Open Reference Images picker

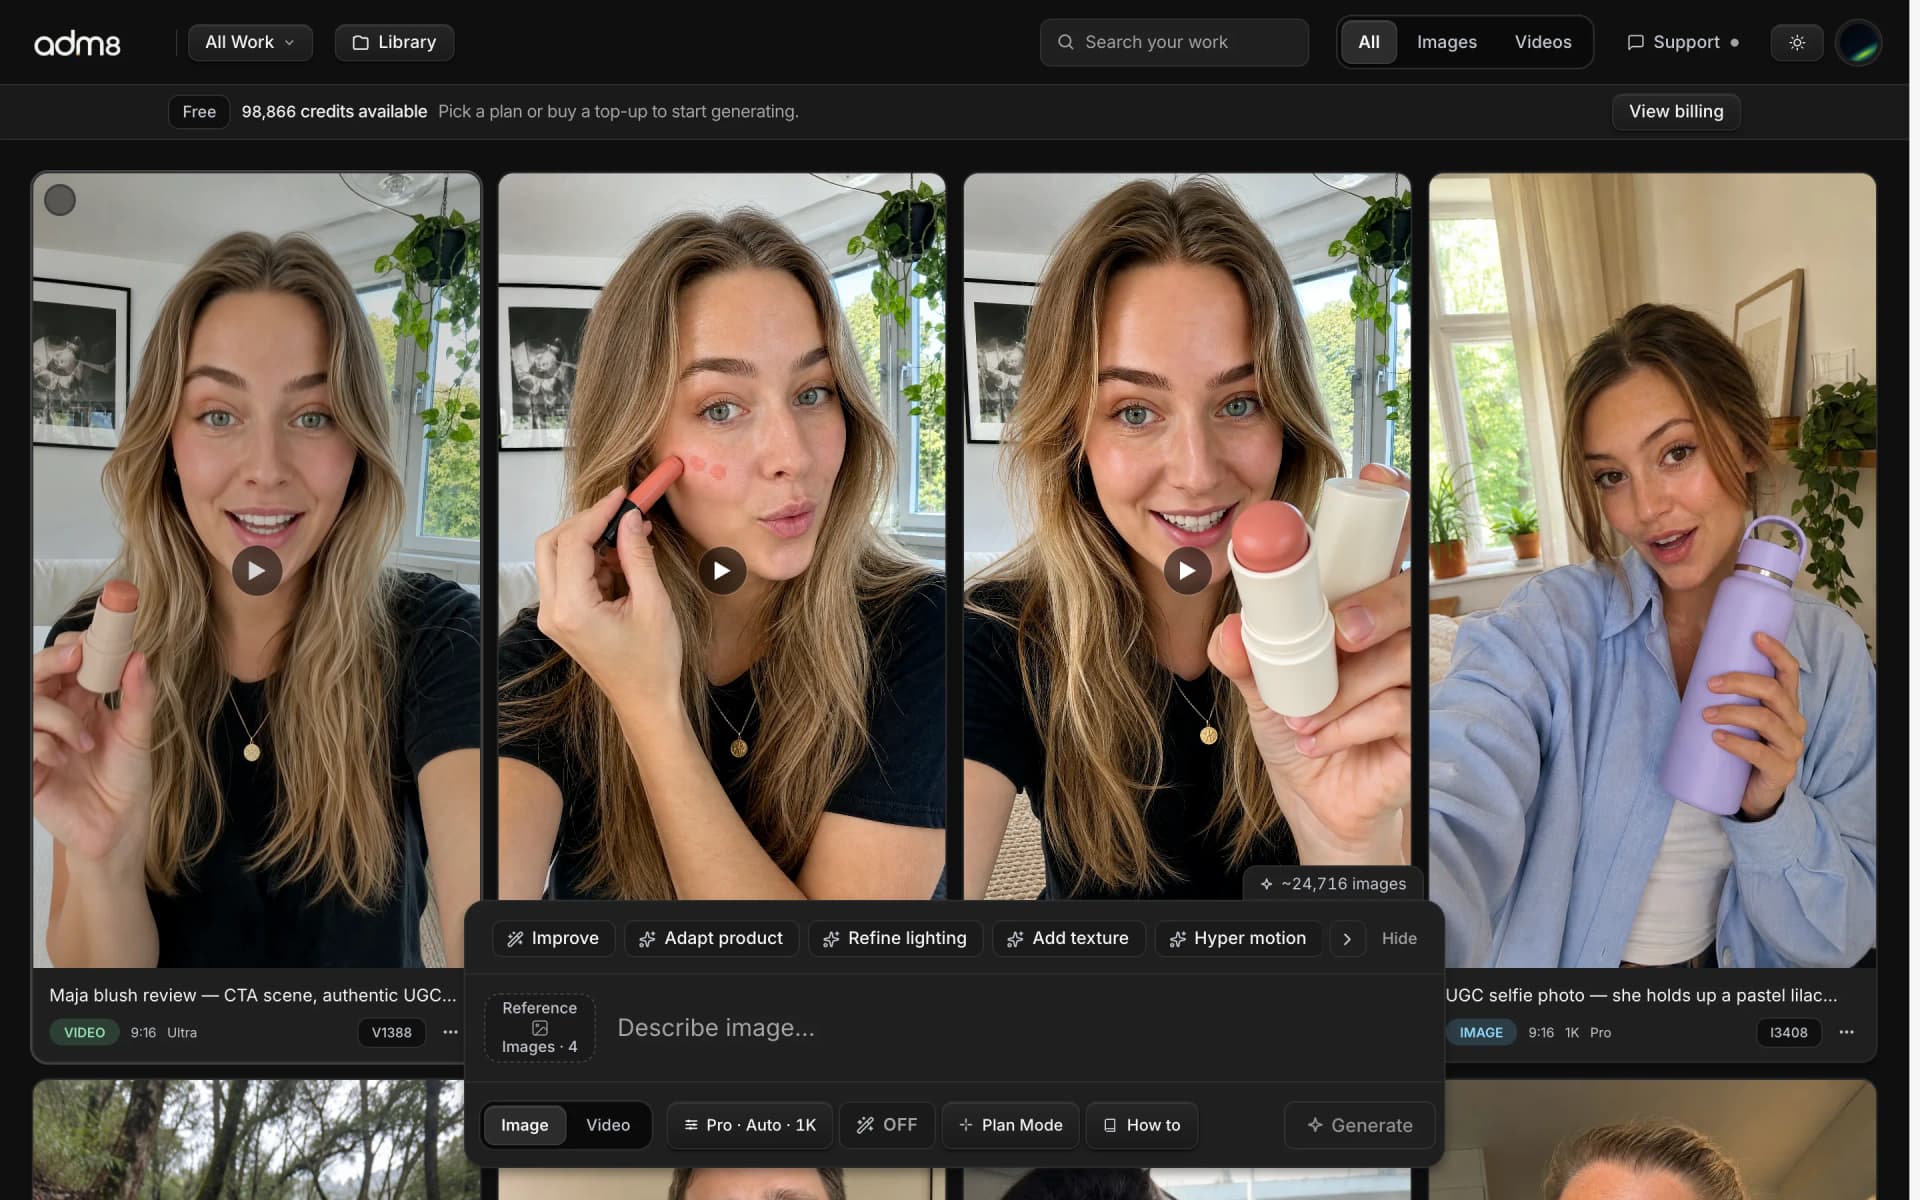point(540,1027)
